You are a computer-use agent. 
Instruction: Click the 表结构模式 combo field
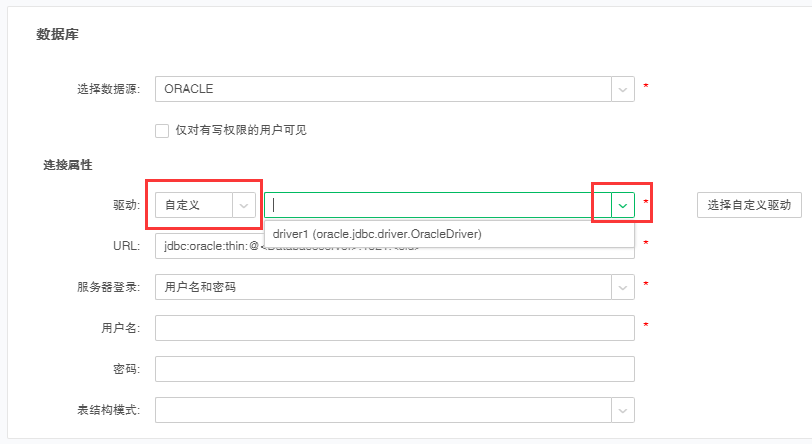tap(383, 410)
